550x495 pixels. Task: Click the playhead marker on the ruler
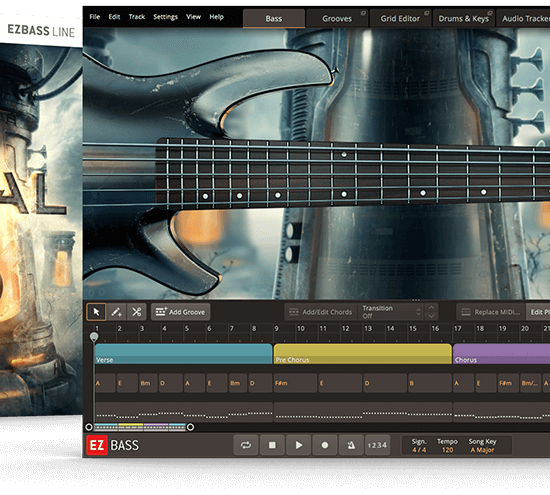[x=94, y=337]
